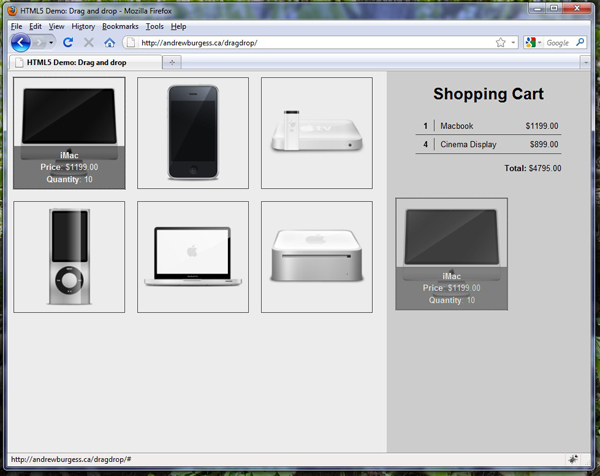
Task: Open the Help menu
Action: [178, 26]
